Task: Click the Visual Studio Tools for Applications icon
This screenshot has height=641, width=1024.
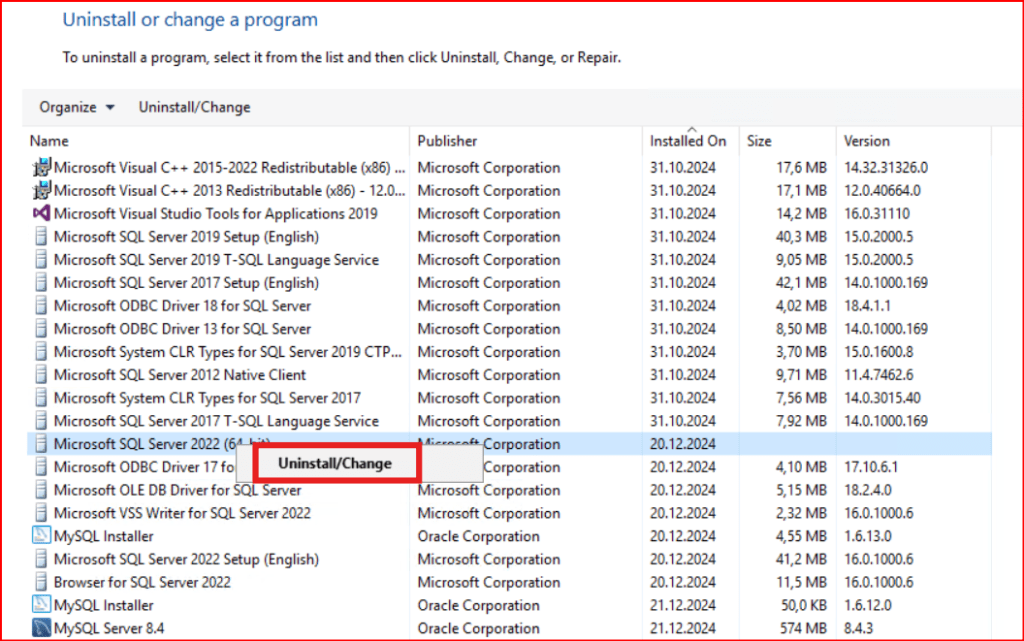Action: 41,214
